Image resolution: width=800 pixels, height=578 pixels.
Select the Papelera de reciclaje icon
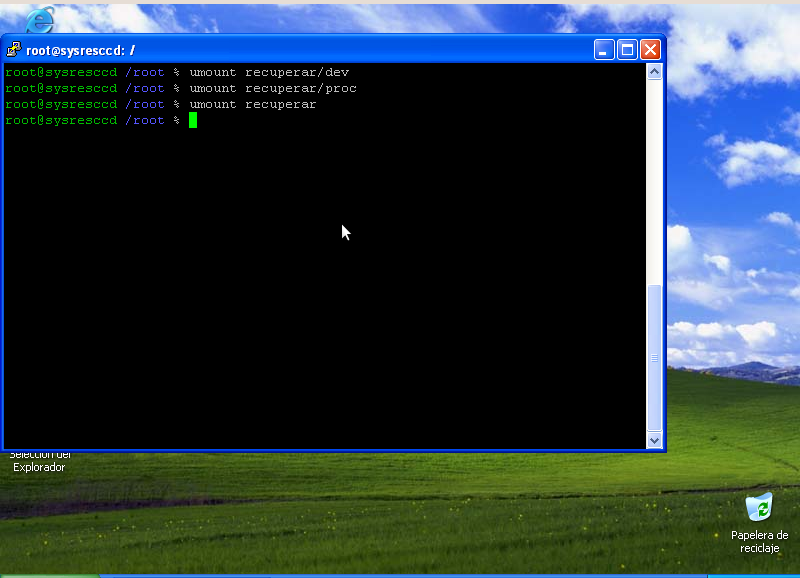click(x=759, y=507)
